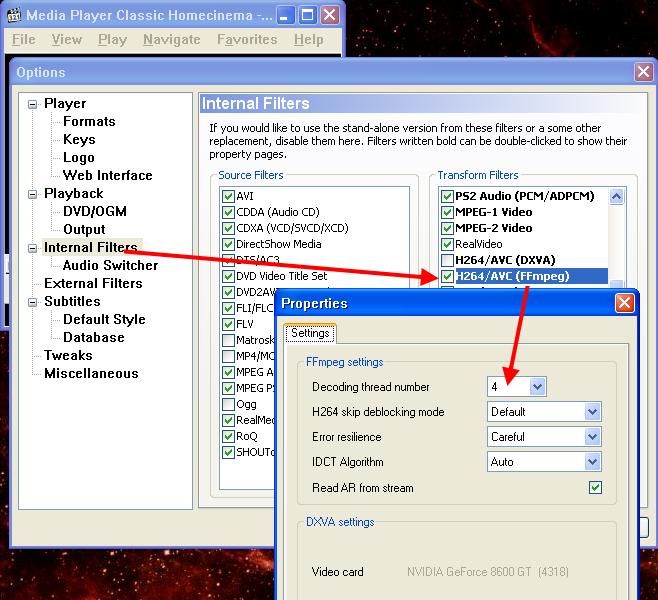Select Keys in the options tree
Image resolution: width=658 pixels, height=600 pixels.
[x=79, y=139]
